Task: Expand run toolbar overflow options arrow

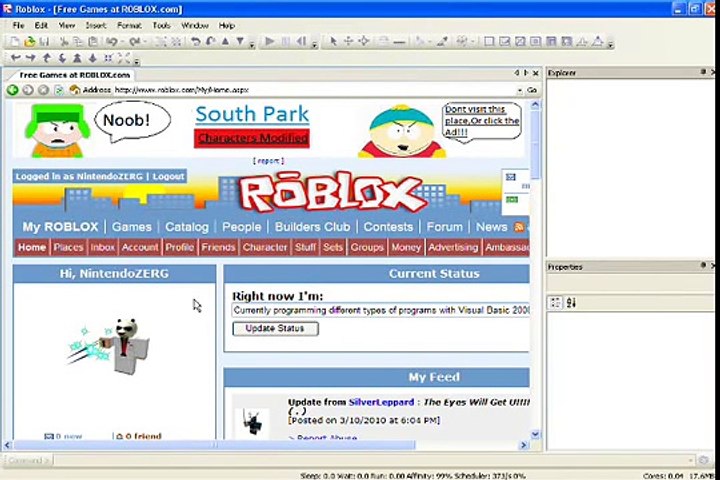Action: (315, 45)
